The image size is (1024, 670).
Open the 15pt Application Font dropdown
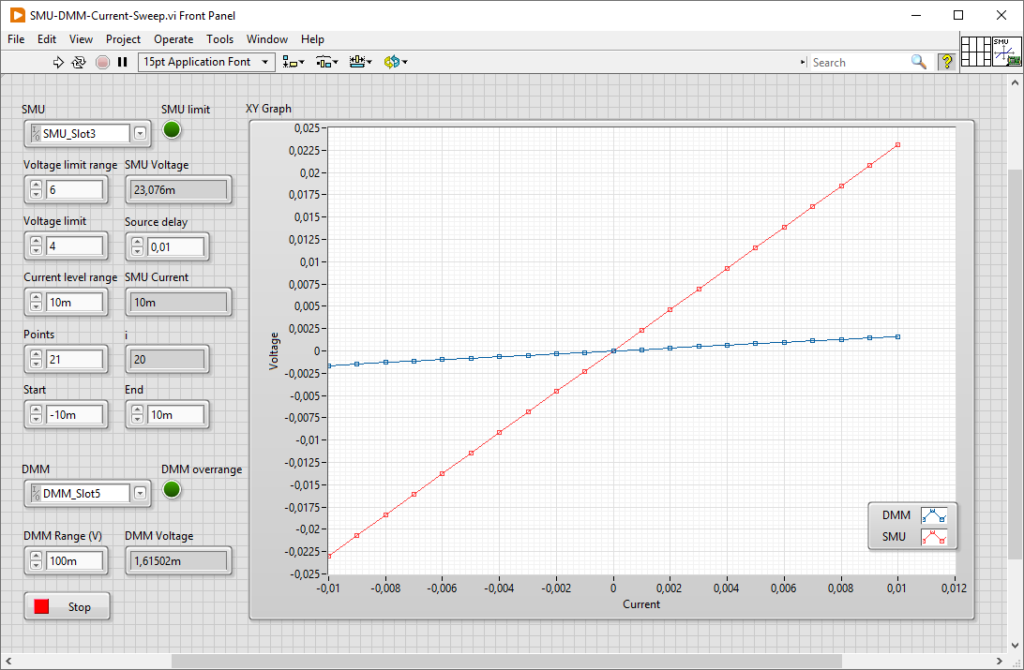click(206, 62)
